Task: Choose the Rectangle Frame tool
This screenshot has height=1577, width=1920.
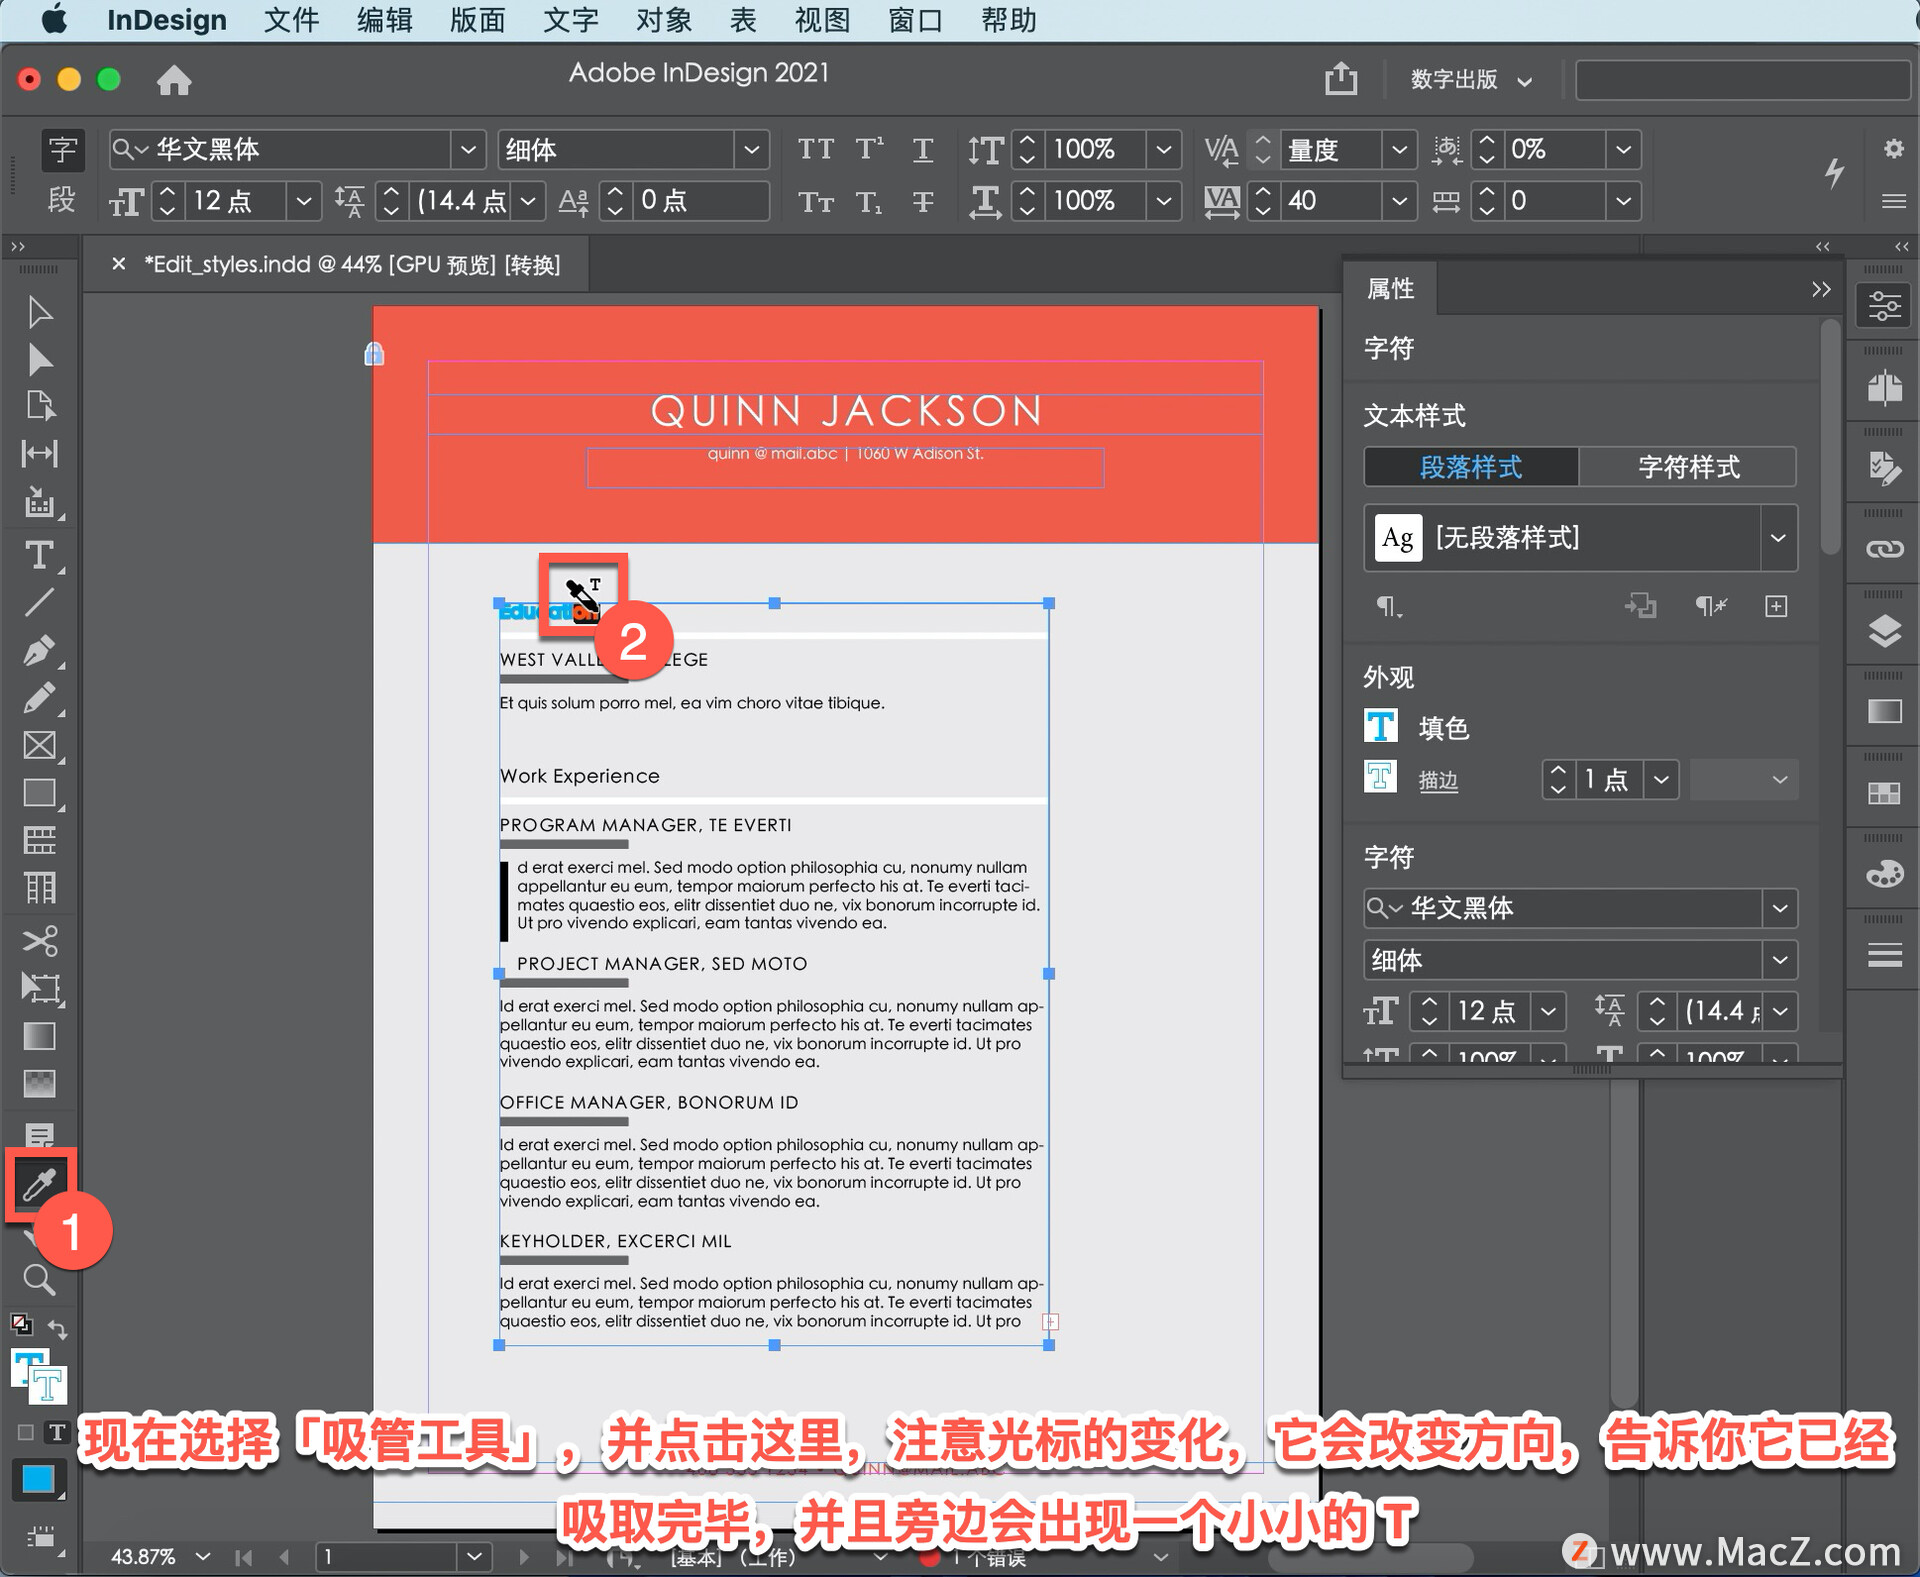Action: point(39,746)
